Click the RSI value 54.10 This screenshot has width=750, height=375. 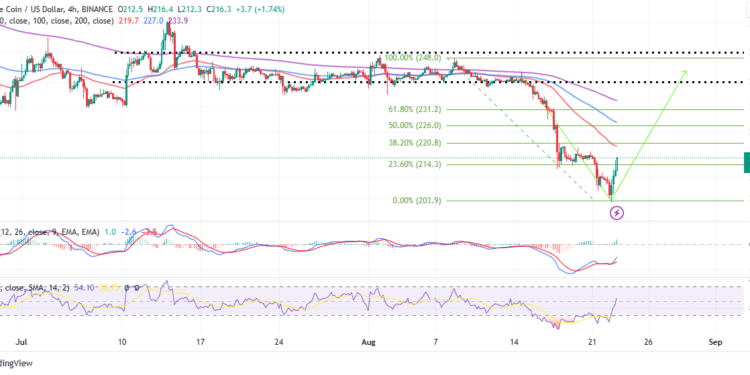coord(84,288)
